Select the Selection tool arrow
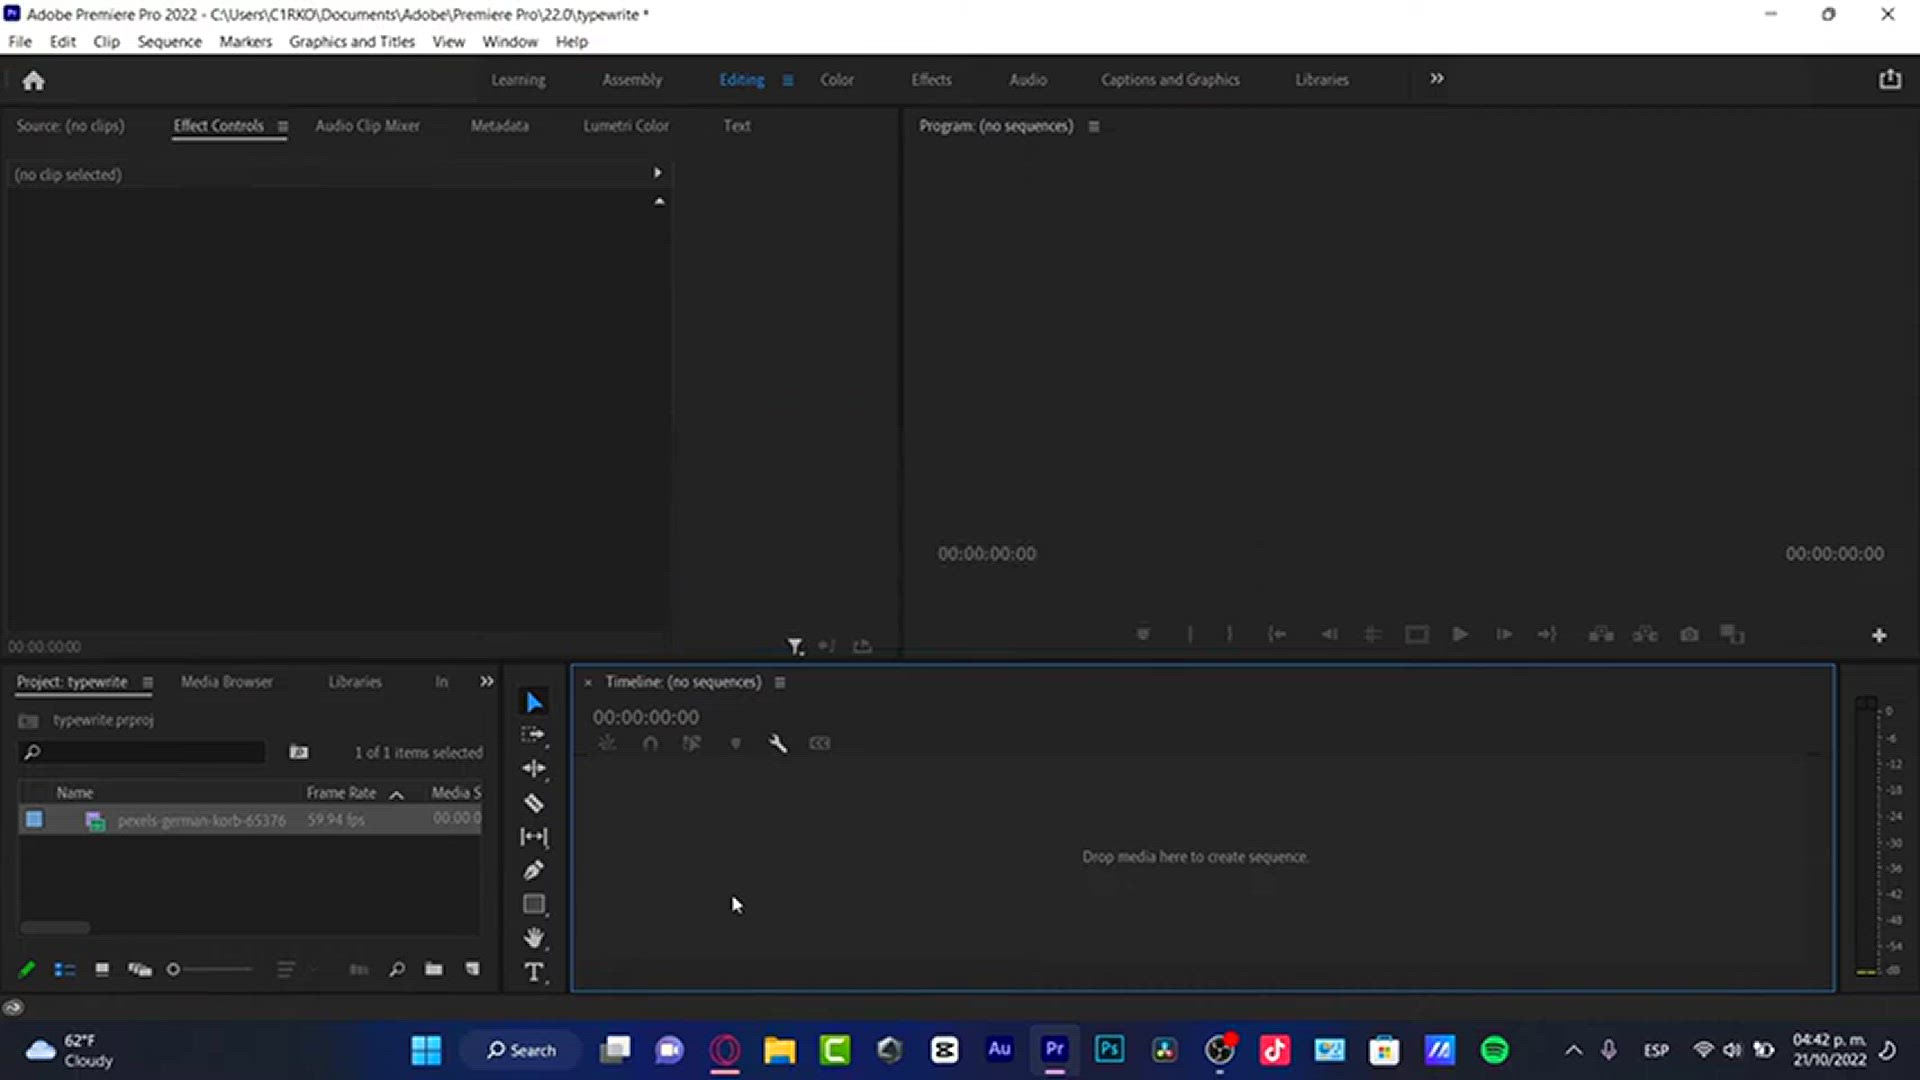This screenshot has width=1920, height=1080. pyautogui.click(x=534, y=703)
